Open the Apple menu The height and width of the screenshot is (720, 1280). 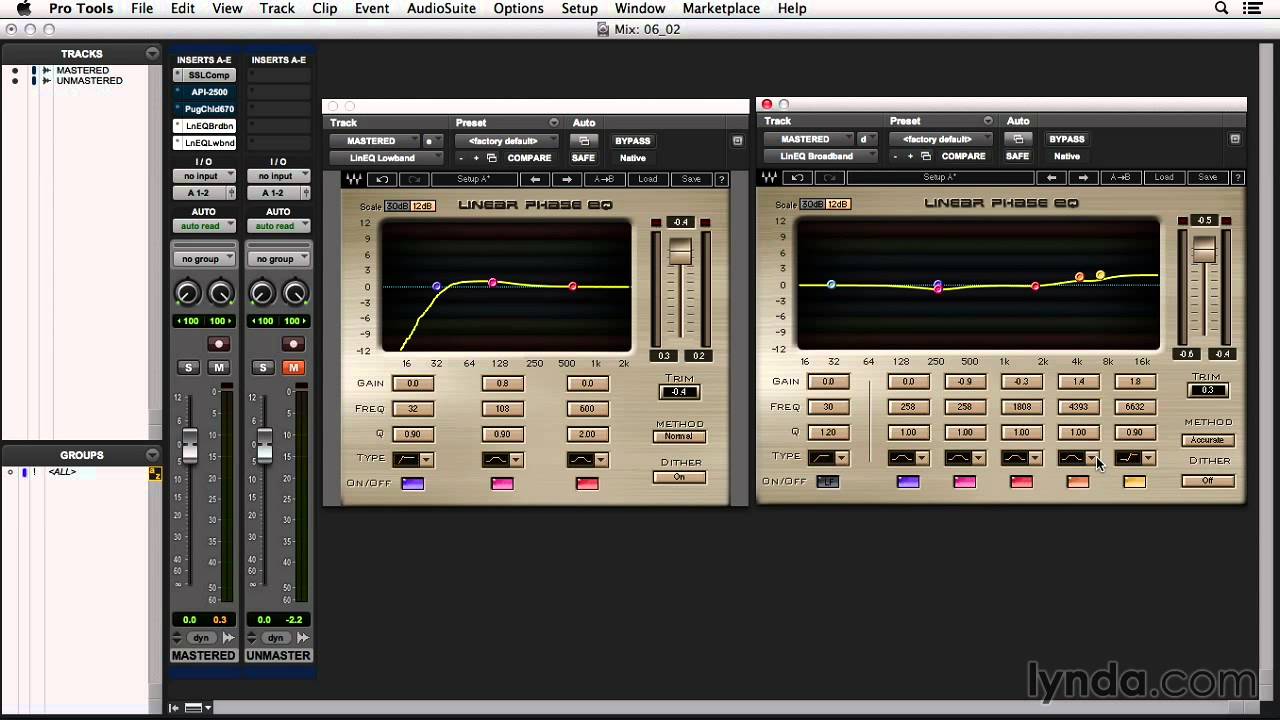23,8
